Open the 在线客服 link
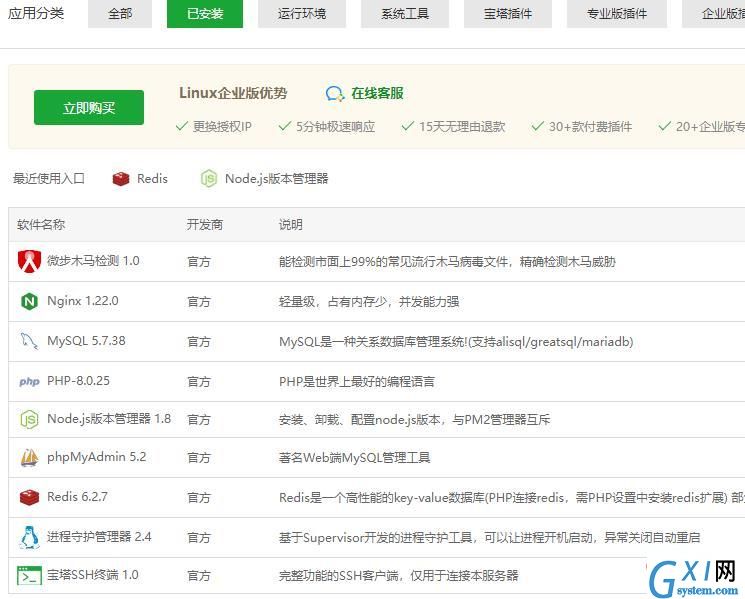 (x=377, y=93)
